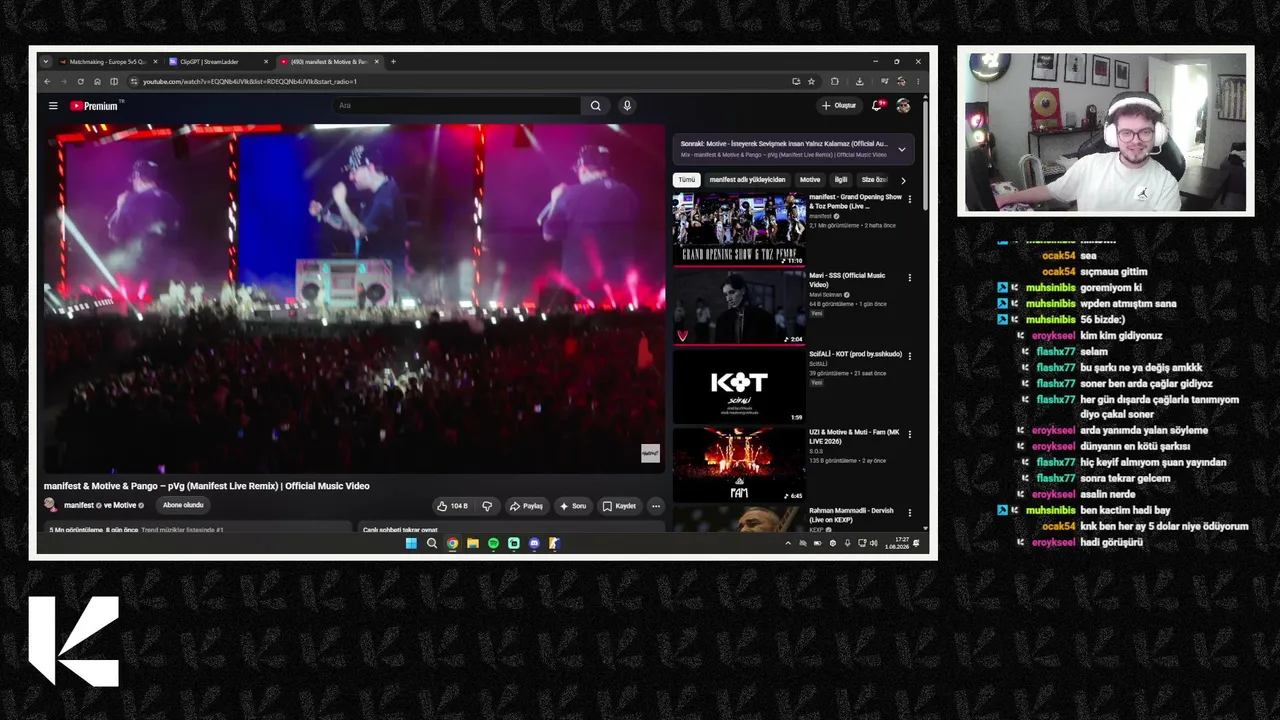Open the manifest channel name link
The image size is (1280, 720).
pyautogui.click(x=79, y=506)
